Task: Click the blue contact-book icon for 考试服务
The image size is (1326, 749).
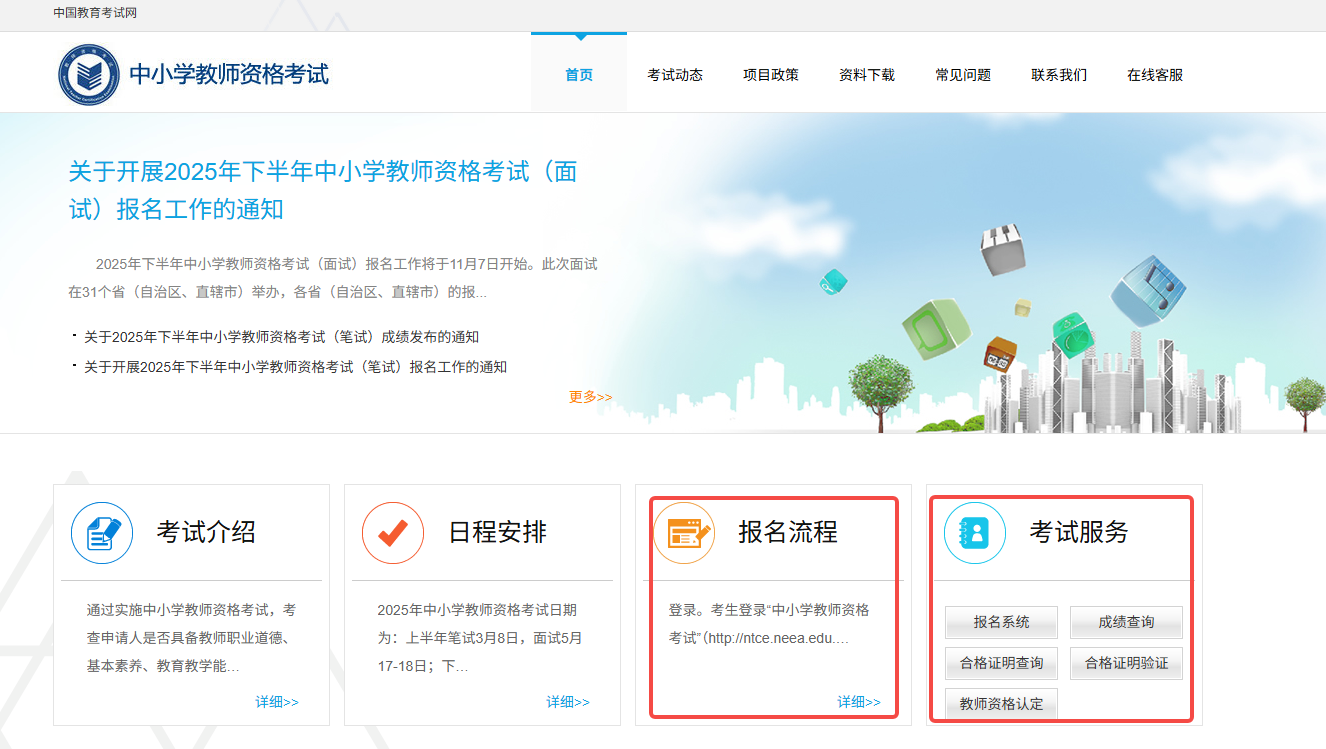Action: tap(975, 533)
